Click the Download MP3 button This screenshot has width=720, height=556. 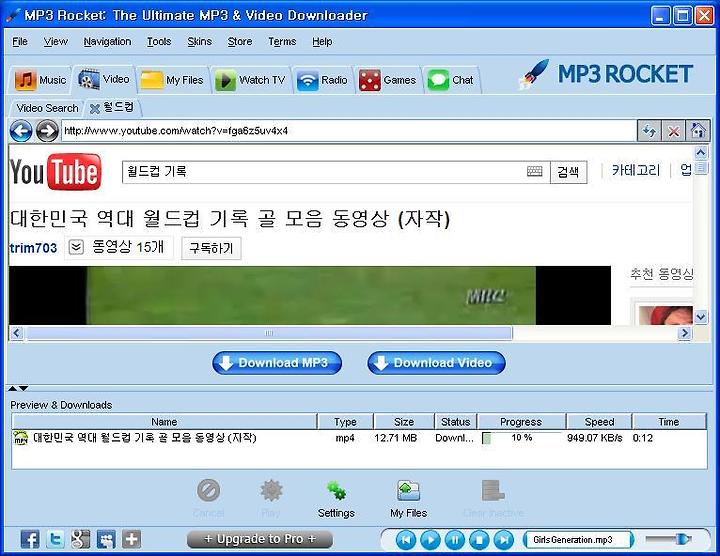(277, 363)
